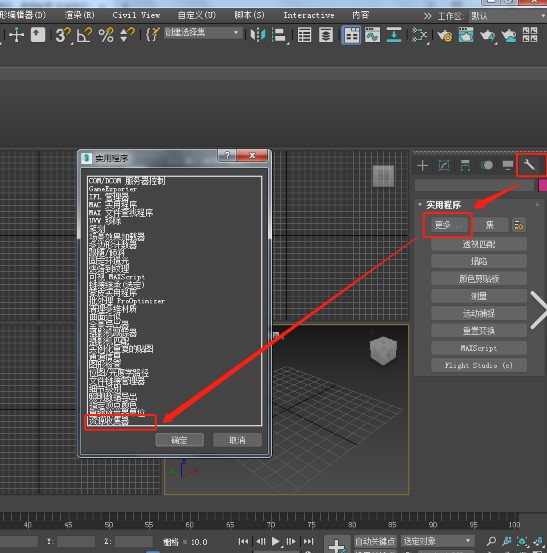547x553 pixels.
Task: Open Render Setup teapot icon
Action: 444,35
